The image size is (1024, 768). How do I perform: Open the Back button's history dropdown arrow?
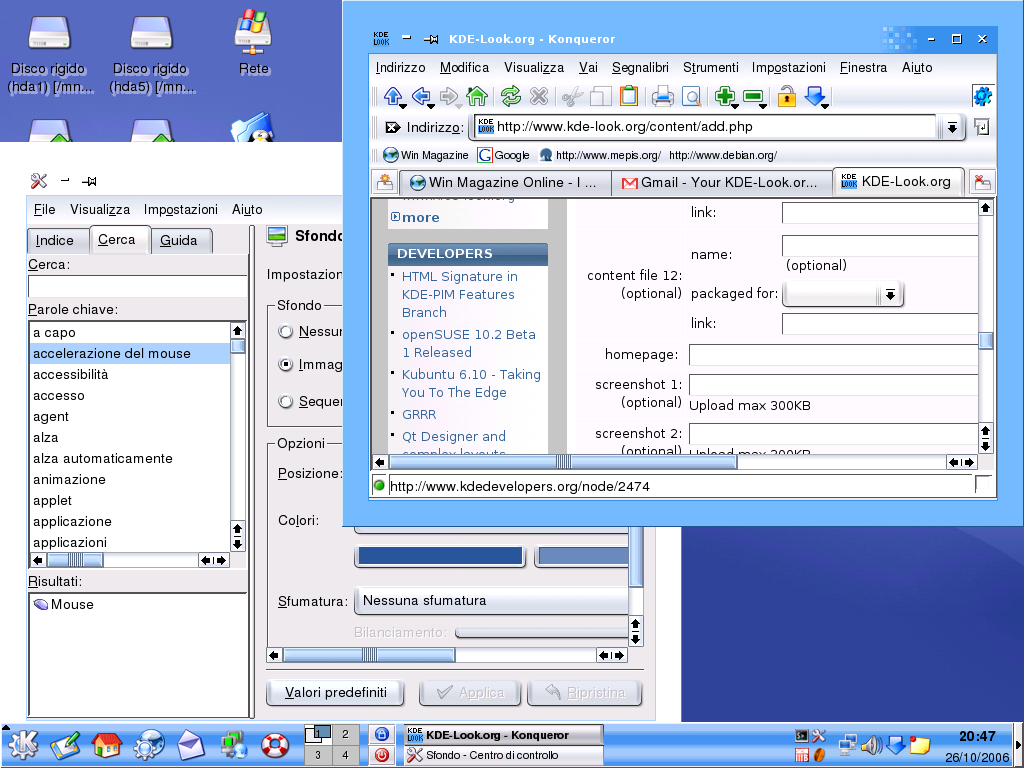point(432,106)
